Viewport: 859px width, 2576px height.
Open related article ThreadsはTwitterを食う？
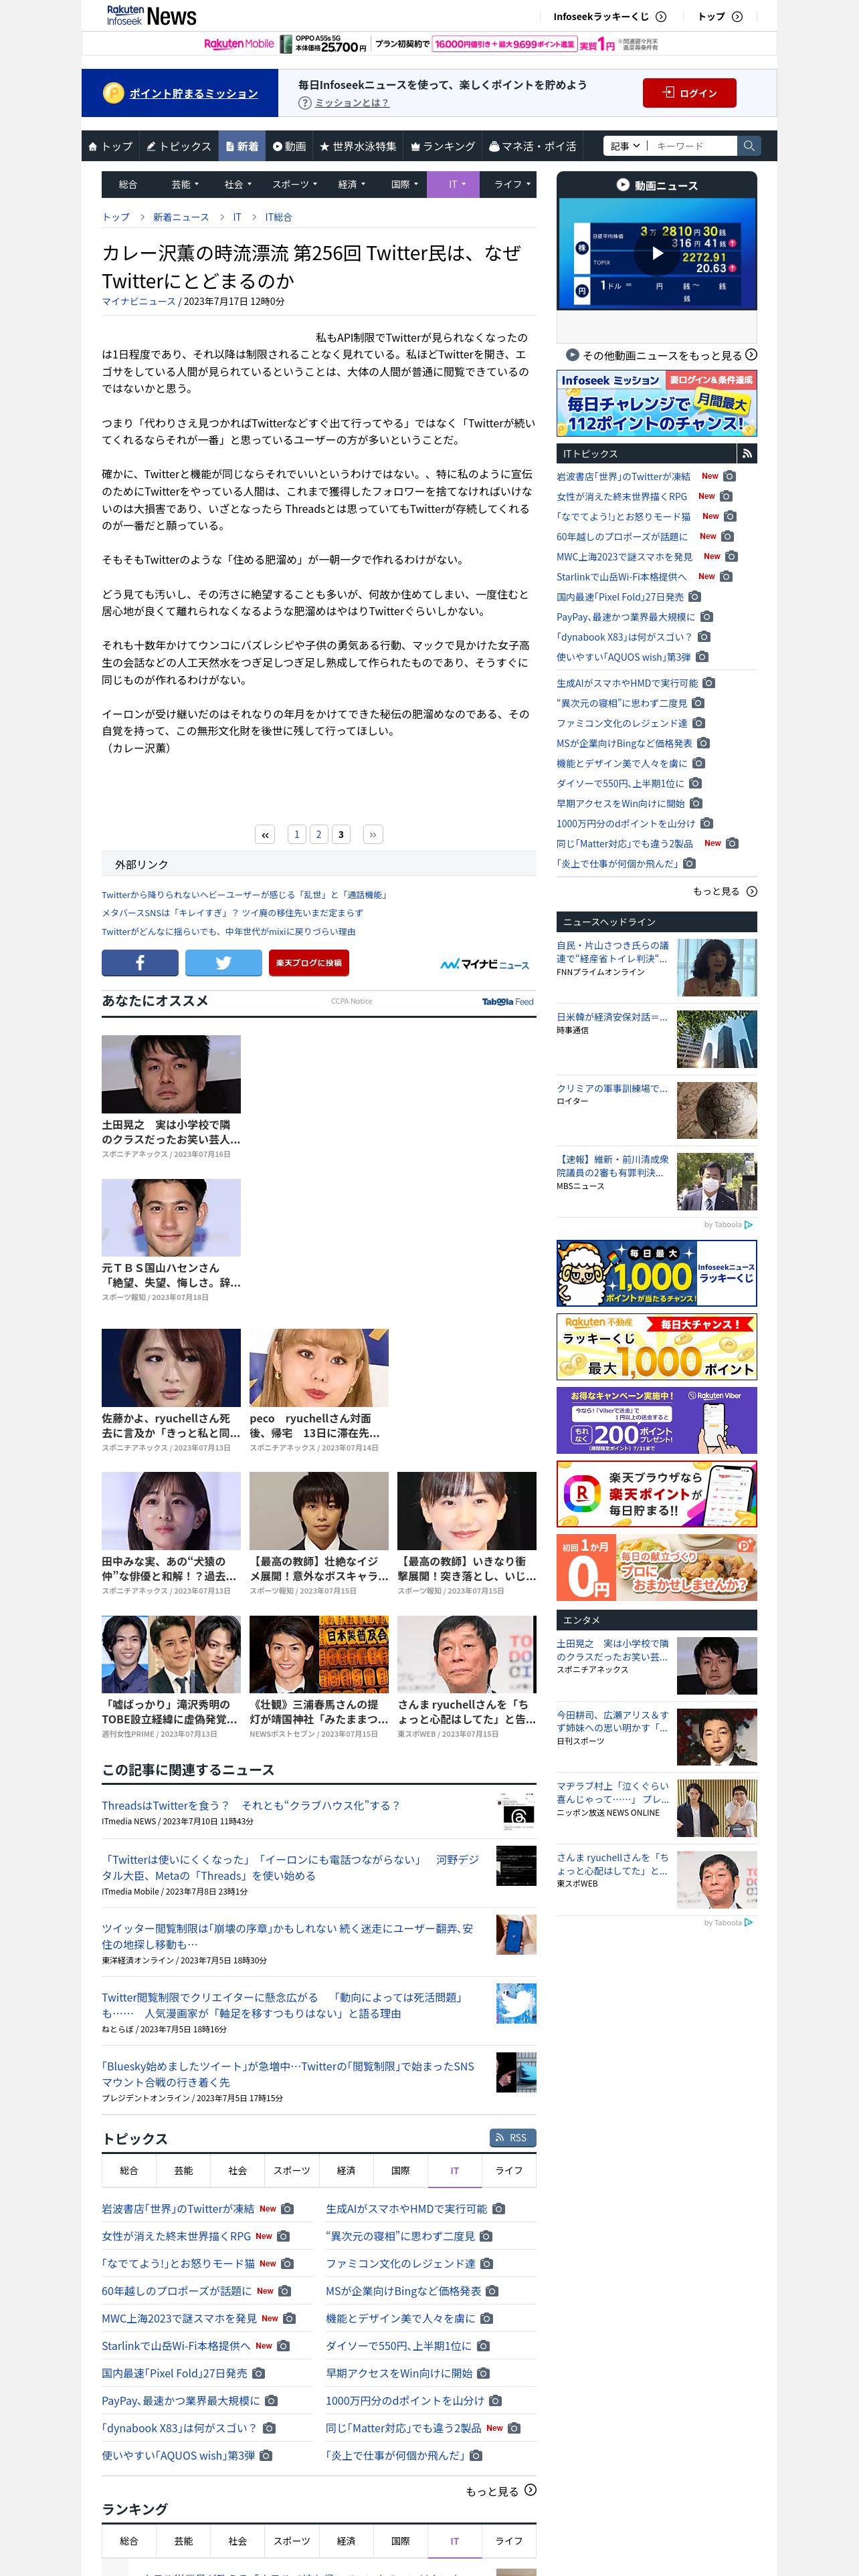click(x=250, y=1805)
